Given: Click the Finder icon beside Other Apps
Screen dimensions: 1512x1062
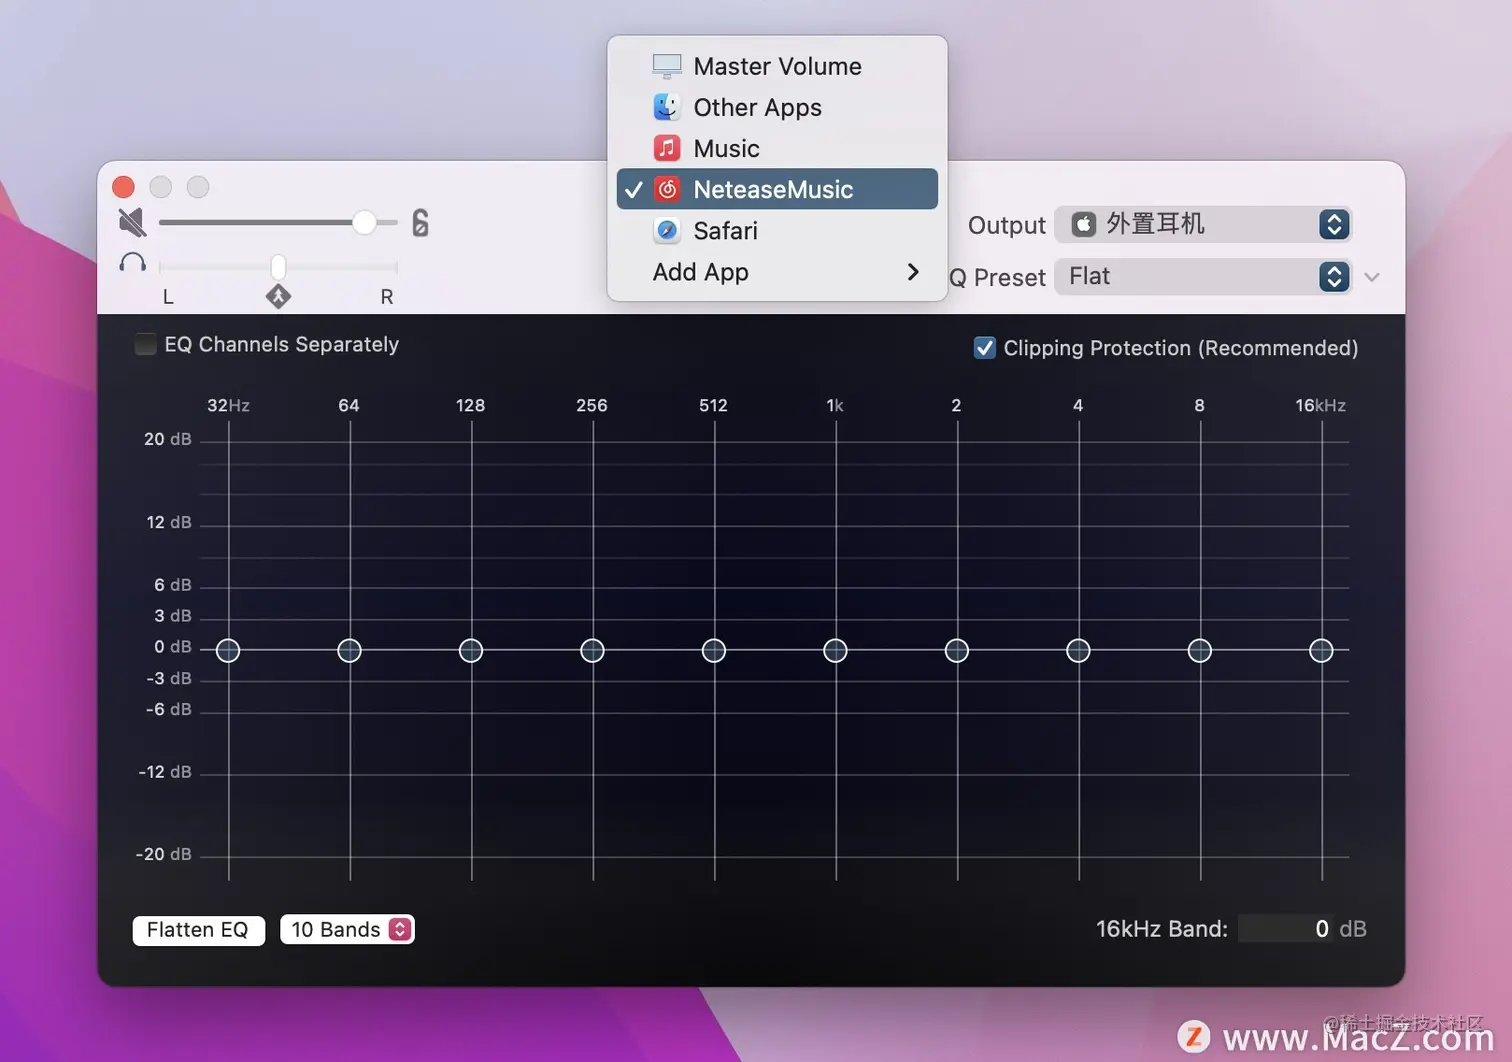Looking at the screenshot, I should pyautogui.click(x=667, y=107).
